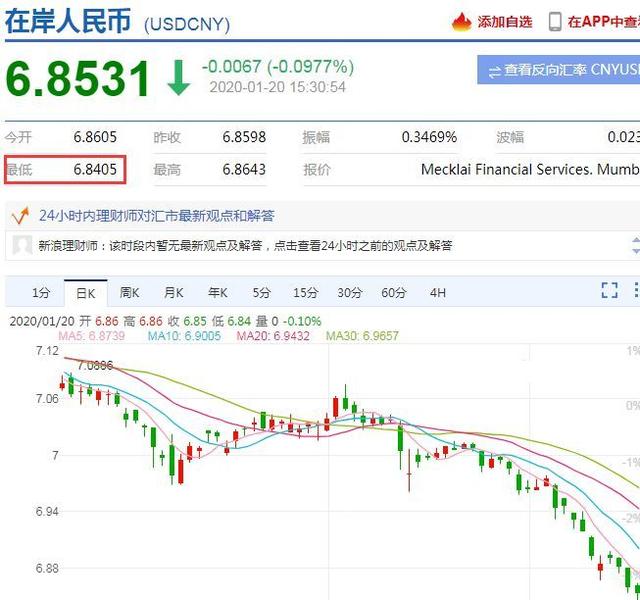The width and height of the screenshot is (640, 600).
Task: Click the timestamp 2020-01-20 15:30:54
Action: [x=278, y=87]
